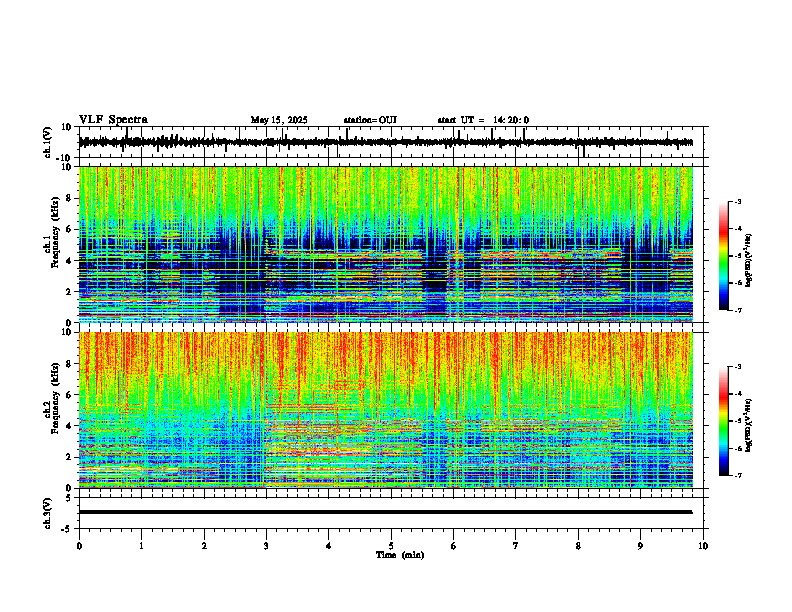
Task: Click the time axis tick "7"
Action: pos(516,546)
